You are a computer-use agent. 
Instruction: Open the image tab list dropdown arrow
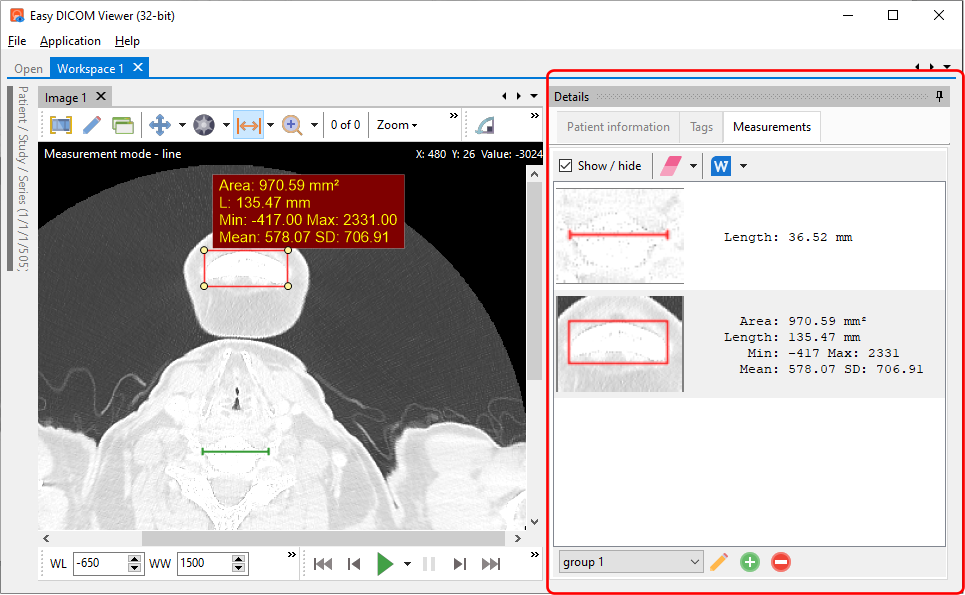(534, 96)
